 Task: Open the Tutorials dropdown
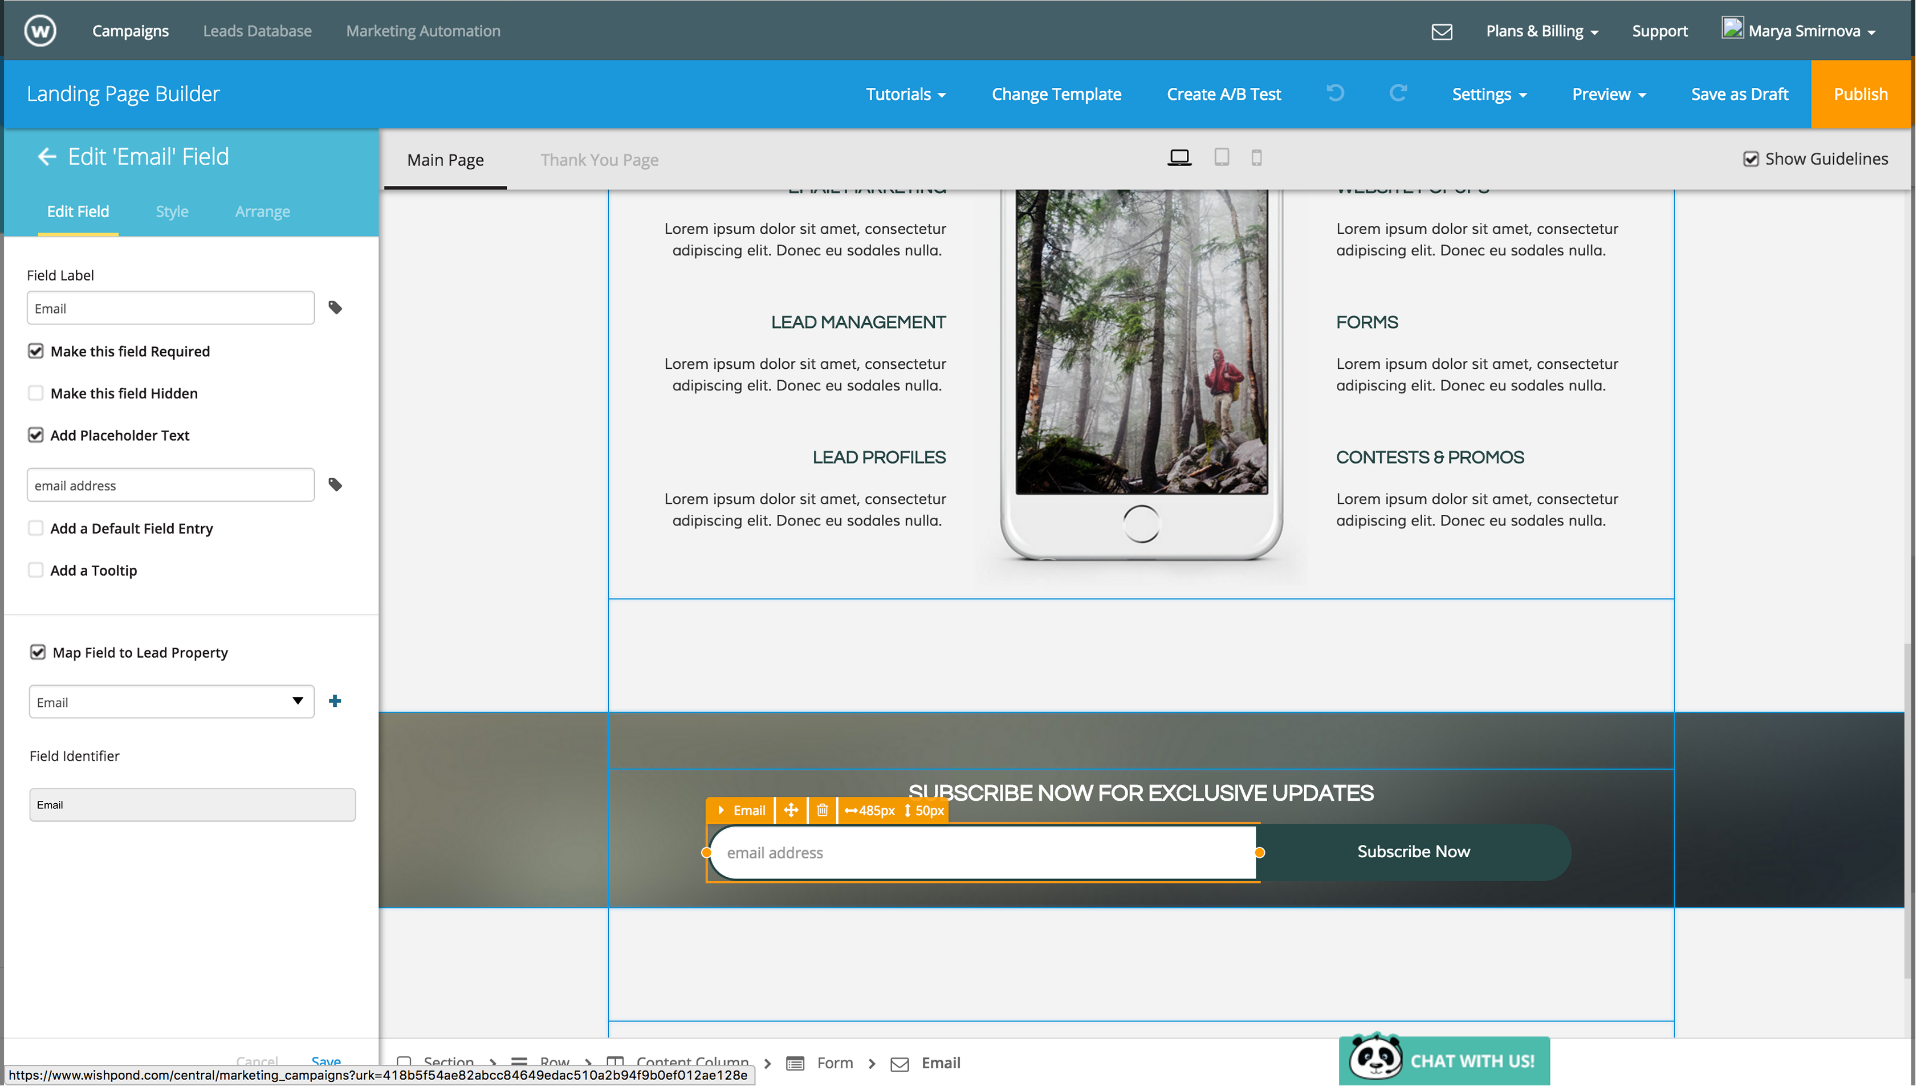coord(905,94)
